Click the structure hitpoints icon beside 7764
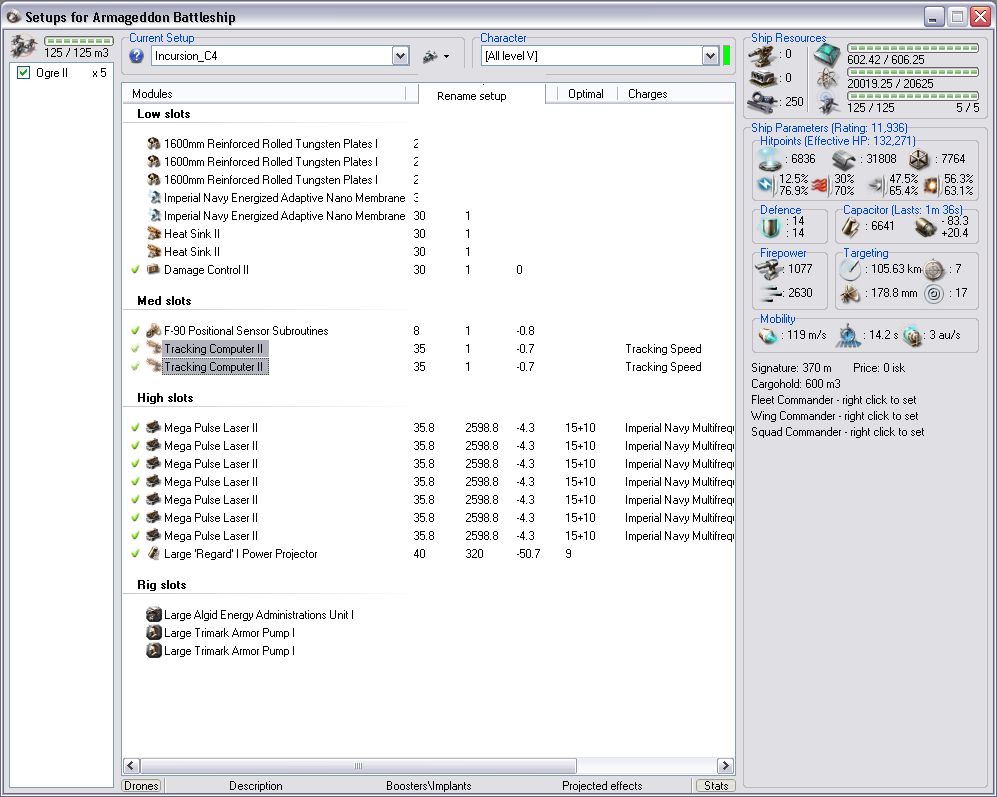The image size is (997, 797). tap(919, 159)
